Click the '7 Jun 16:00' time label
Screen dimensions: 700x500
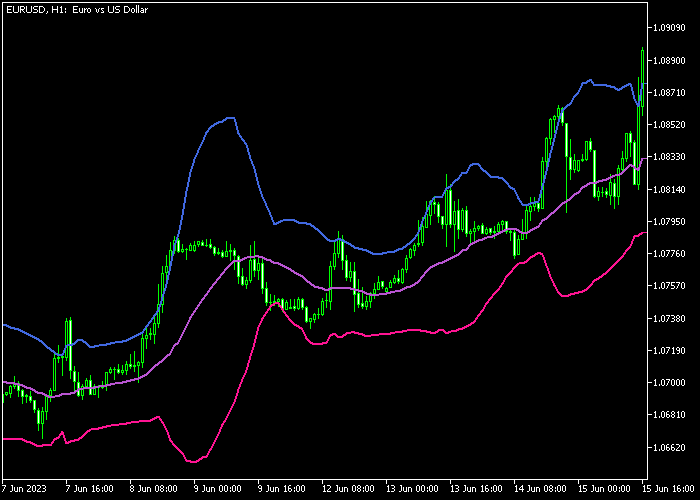(89, 489)
